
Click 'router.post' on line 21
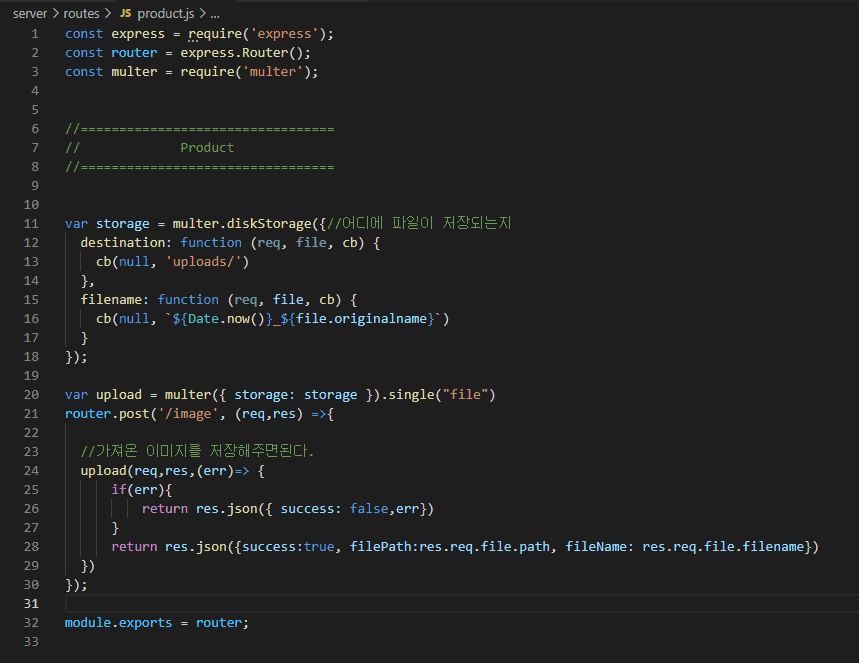pos(107,414)
